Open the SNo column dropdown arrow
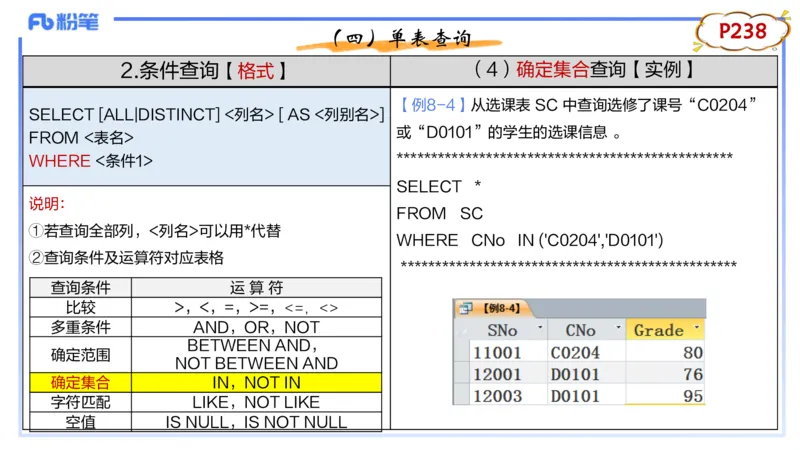 point(540,328)
